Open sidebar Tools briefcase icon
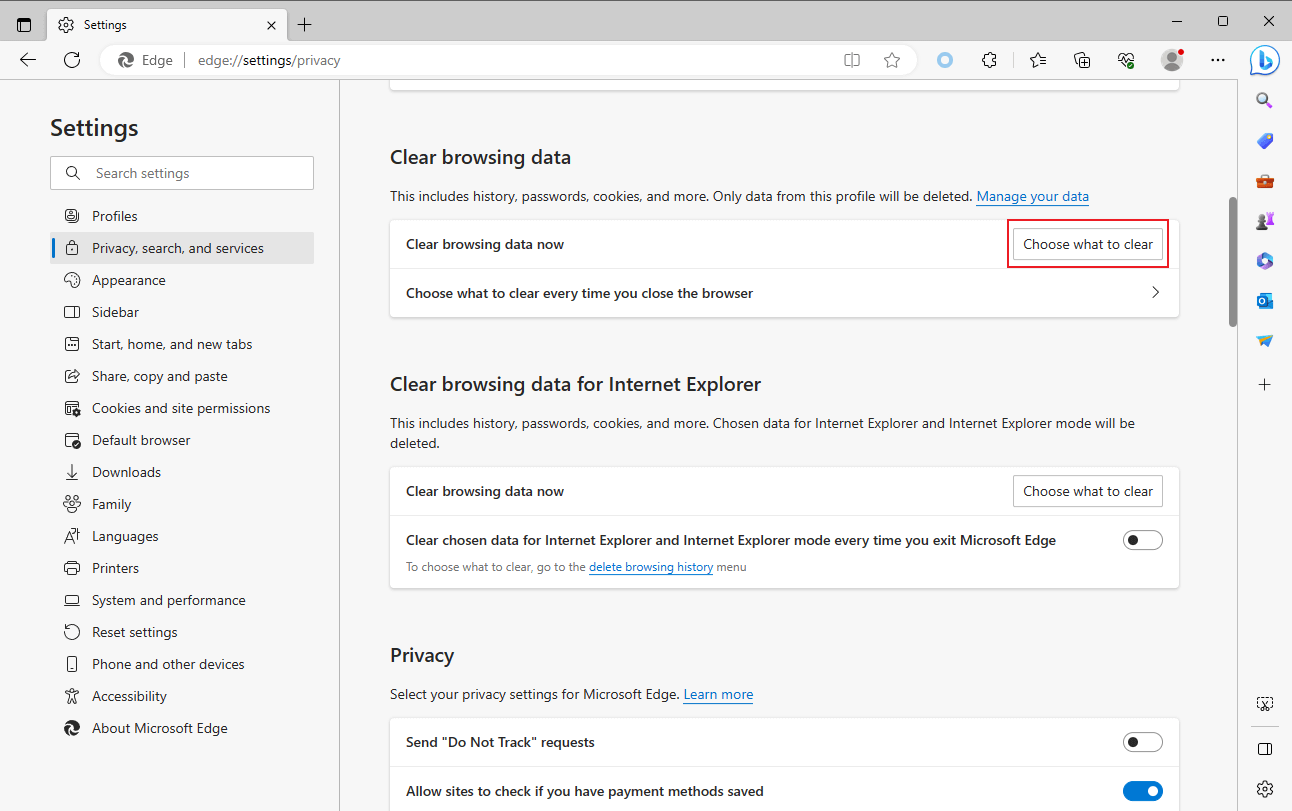The image size is (1292, 811). pyautogui.click(x=1265, y=181)
